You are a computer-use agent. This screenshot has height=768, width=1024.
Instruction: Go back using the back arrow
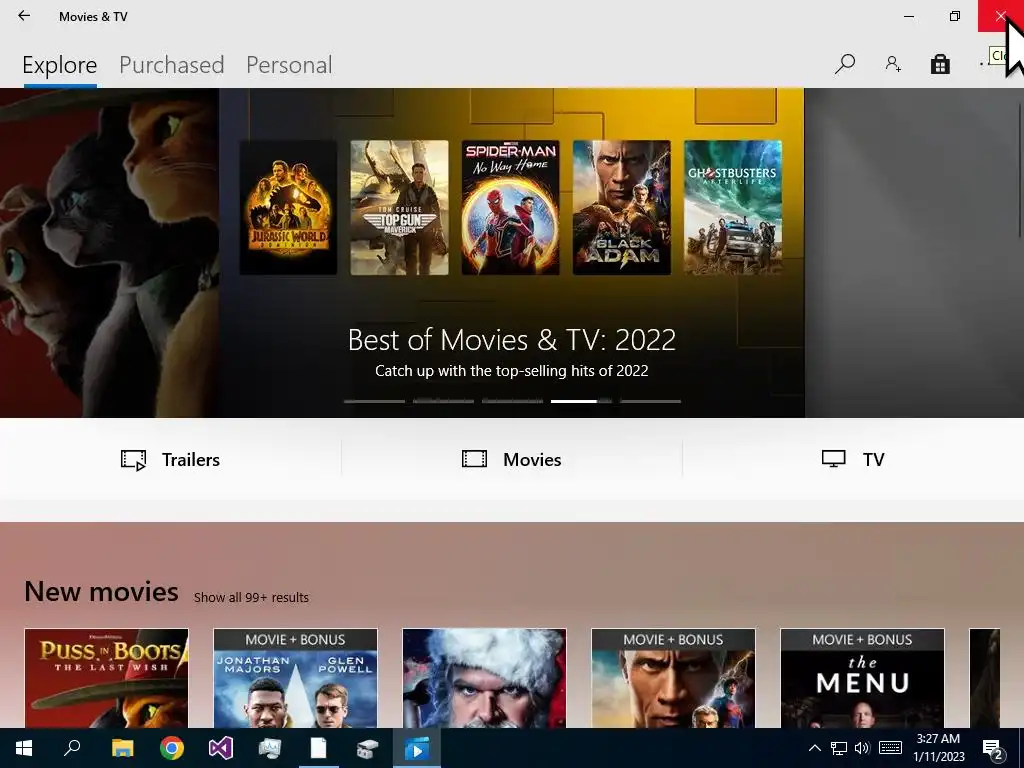click(x=24, y=16)
